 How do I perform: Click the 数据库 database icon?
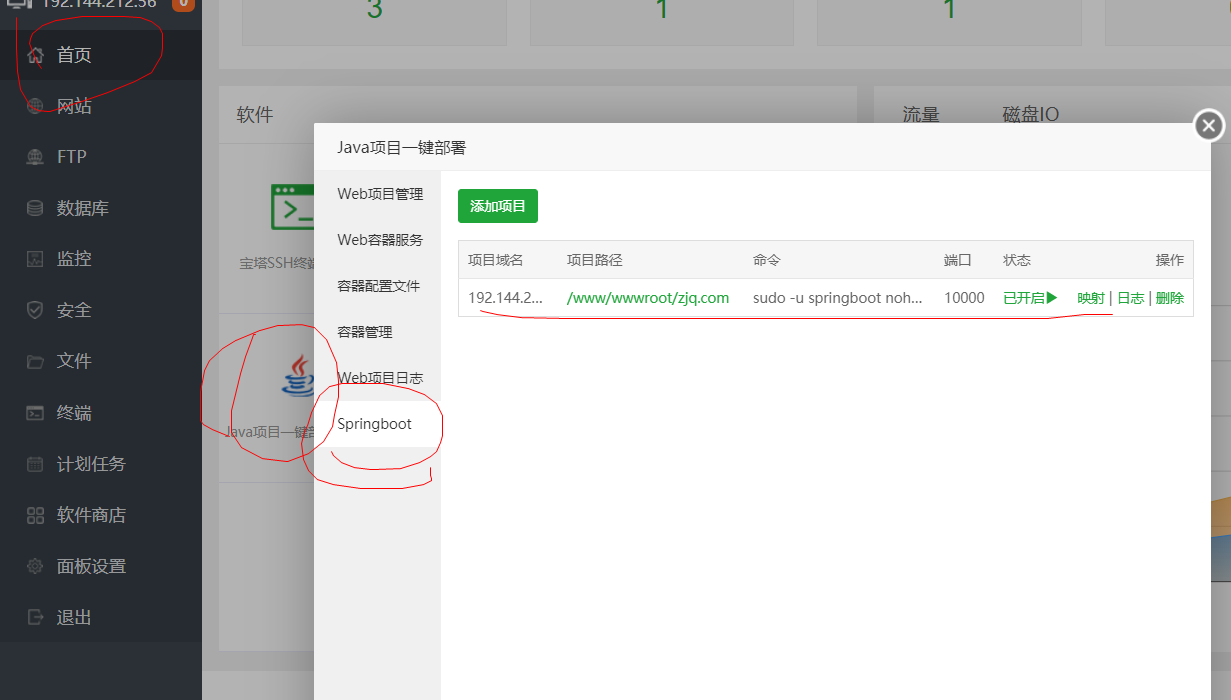coord(36,208)
